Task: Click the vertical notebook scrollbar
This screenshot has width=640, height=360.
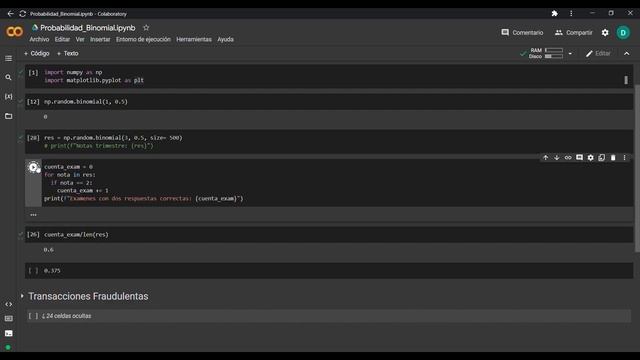Action: (637, 168)
